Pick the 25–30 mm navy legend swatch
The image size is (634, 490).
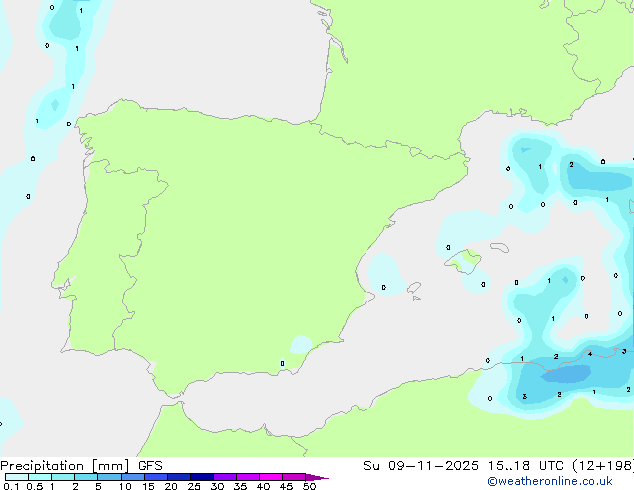(x=201, y=477)
